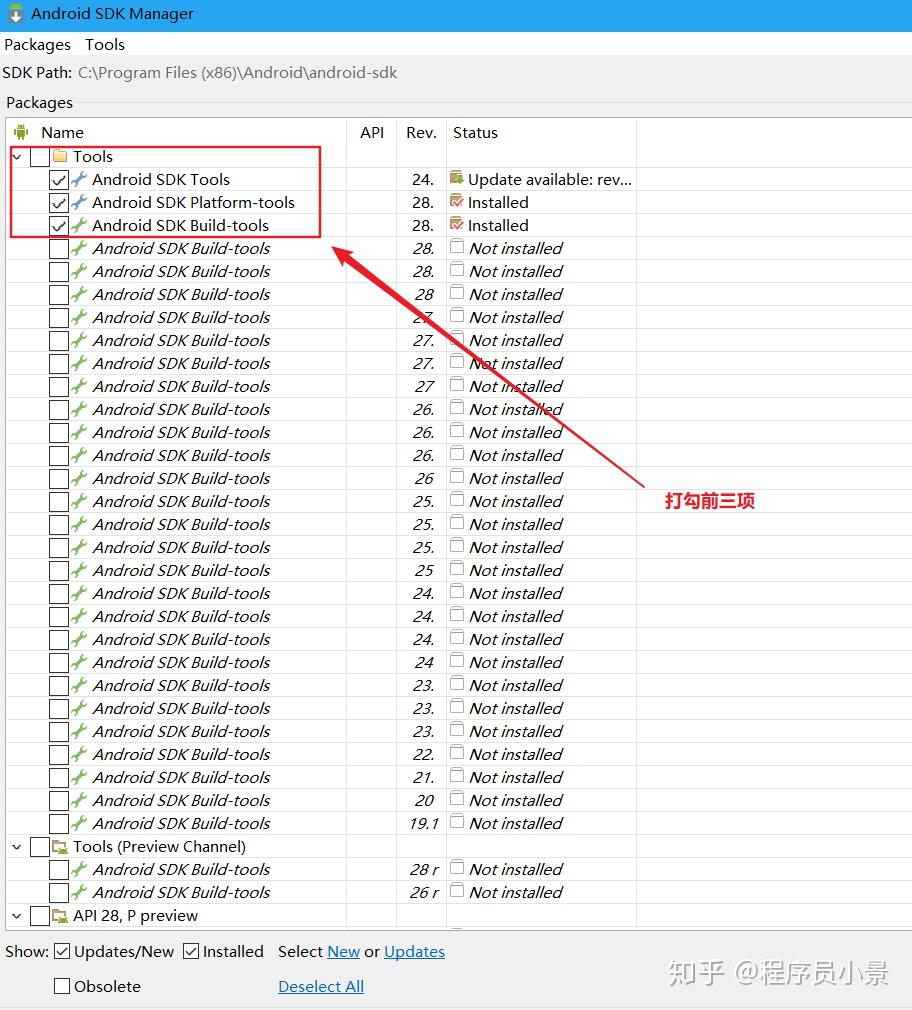Viewport: 912px width, 1010px height.
Task: Click wrench icon on Build-tools rev 19.1 row
Action: coord(79,823)
